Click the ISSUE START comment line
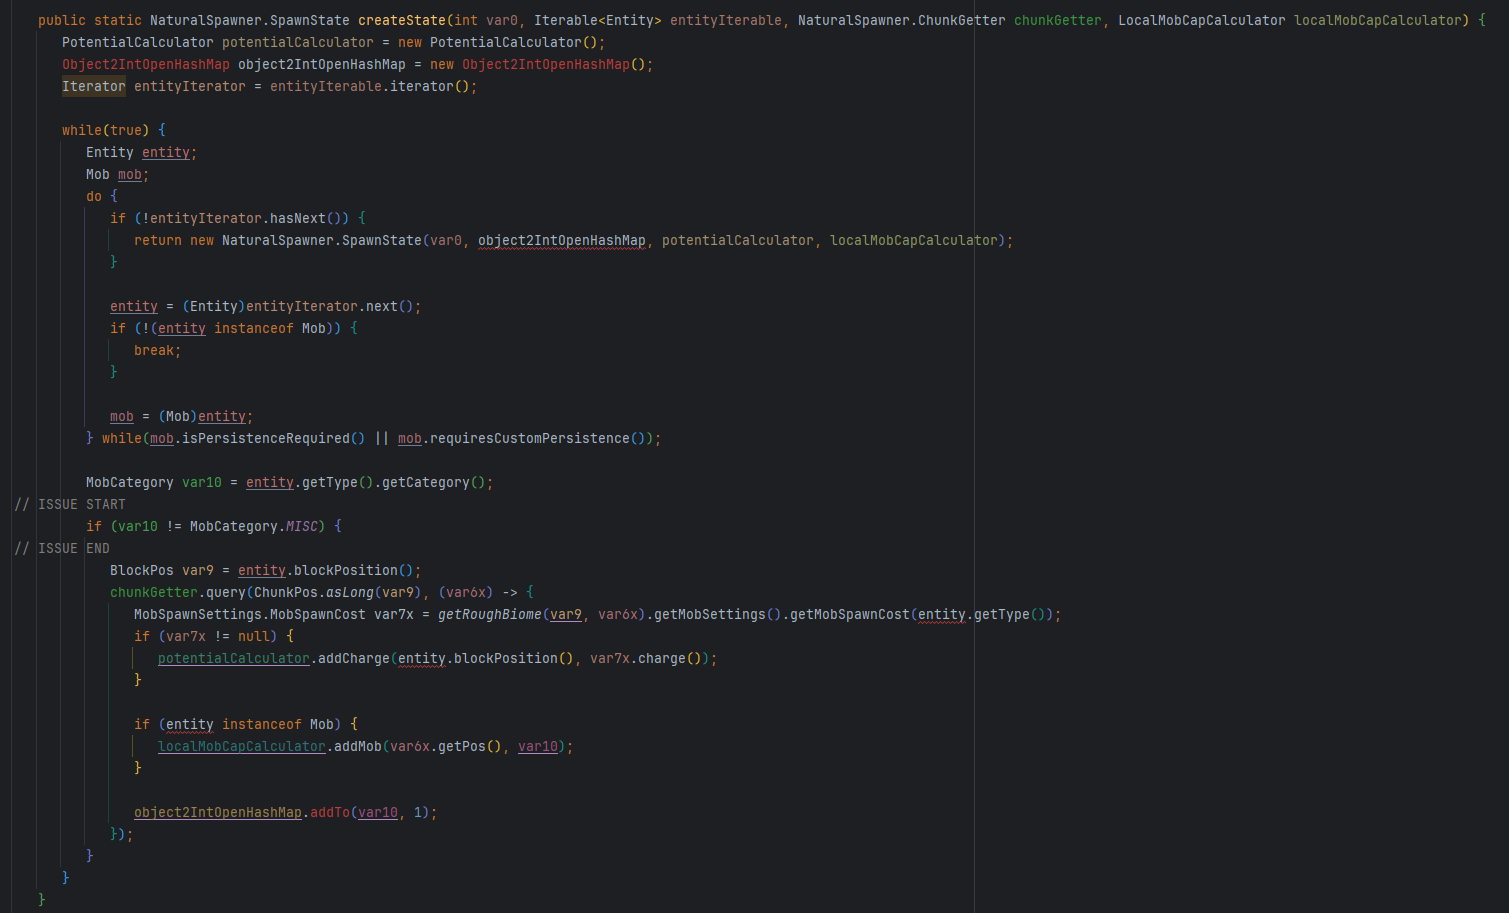The image size is (1509, 913). 70,504
